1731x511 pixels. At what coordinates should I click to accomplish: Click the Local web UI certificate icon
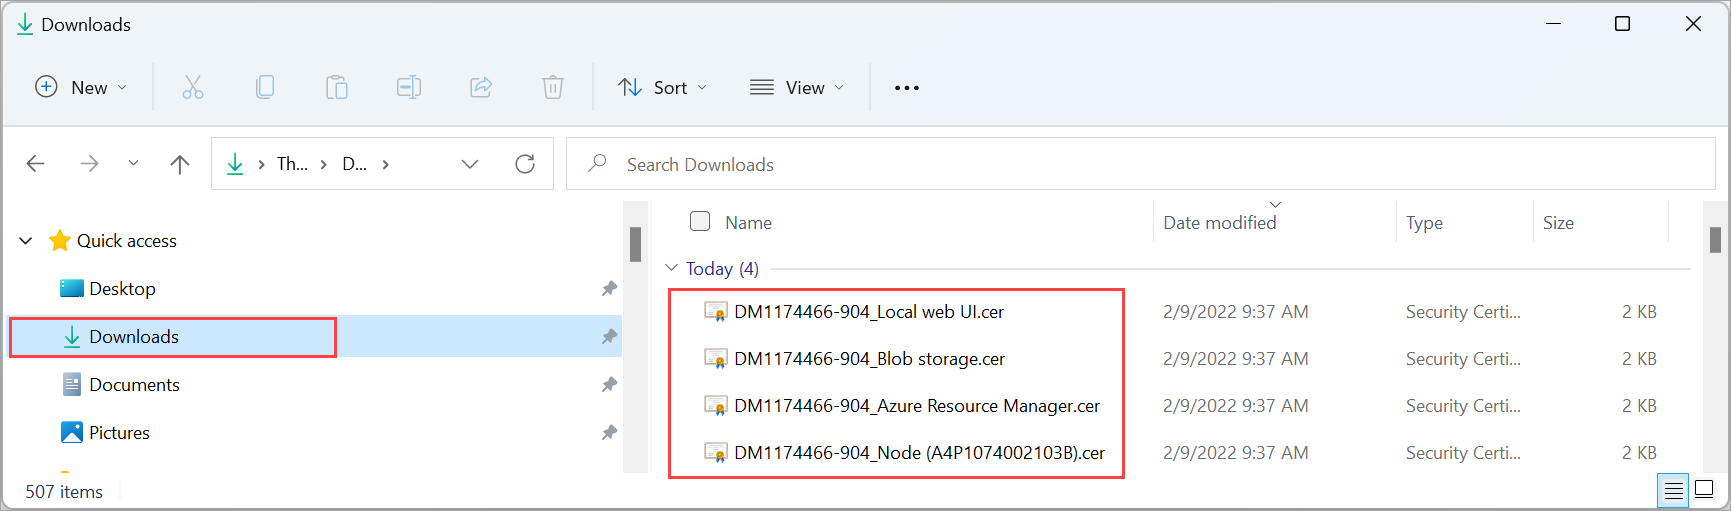(716, 312)
